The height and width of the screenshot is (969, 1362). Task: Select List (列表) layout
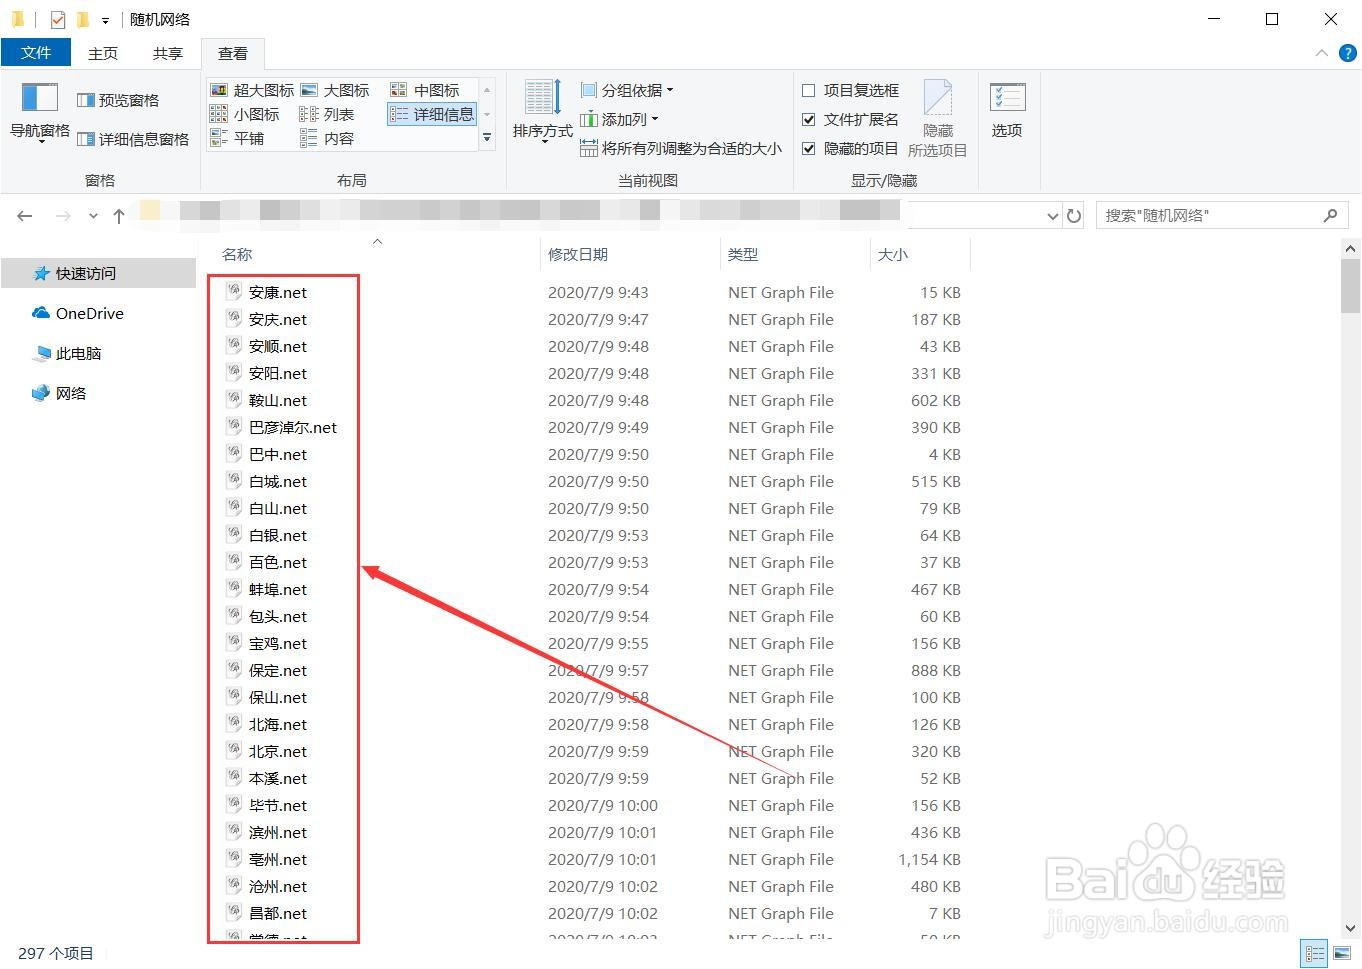pyautogui.click(x=327, y=114)
